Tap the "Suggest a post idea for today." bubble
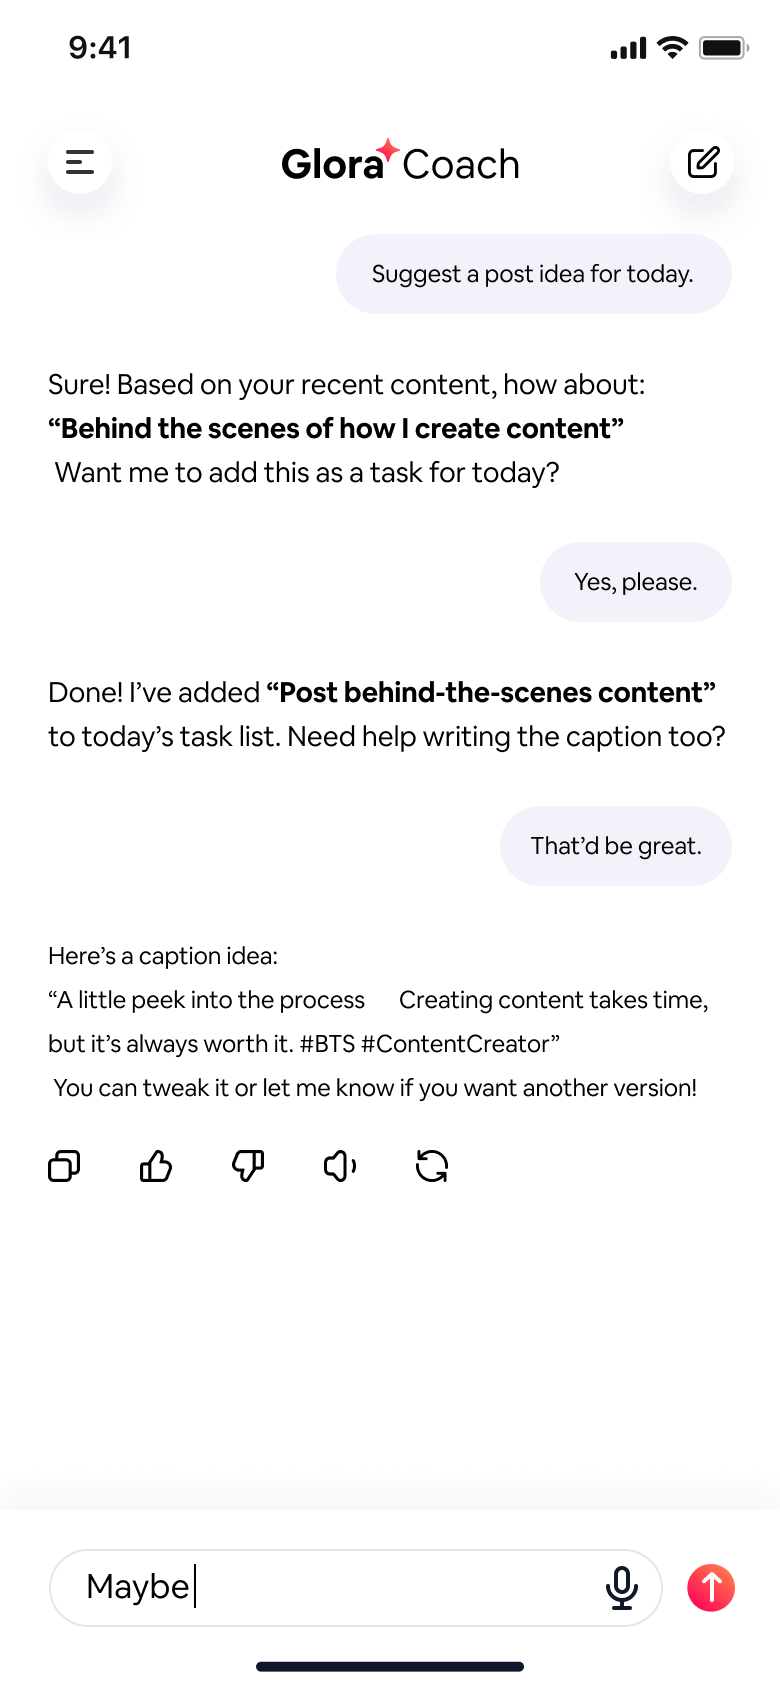 pyautogui.click(x=533, y=274)
